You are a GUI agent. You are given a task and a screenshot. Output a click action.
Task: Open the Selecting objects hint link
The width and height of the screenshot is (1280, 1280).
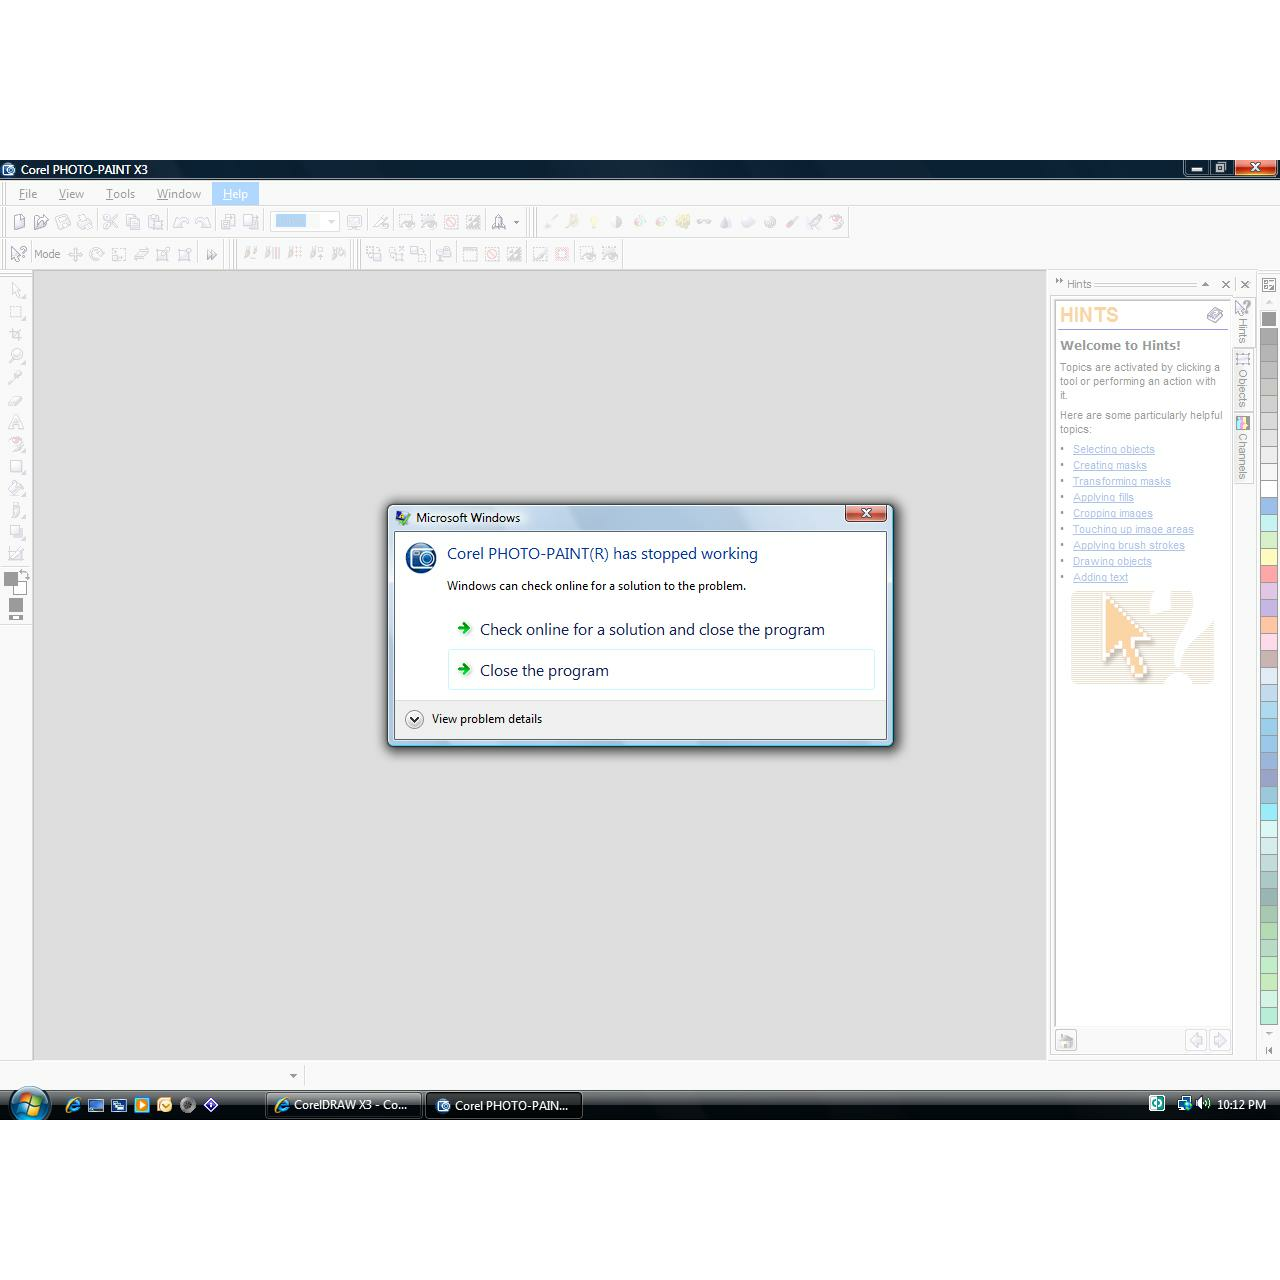pos(1113,450)
